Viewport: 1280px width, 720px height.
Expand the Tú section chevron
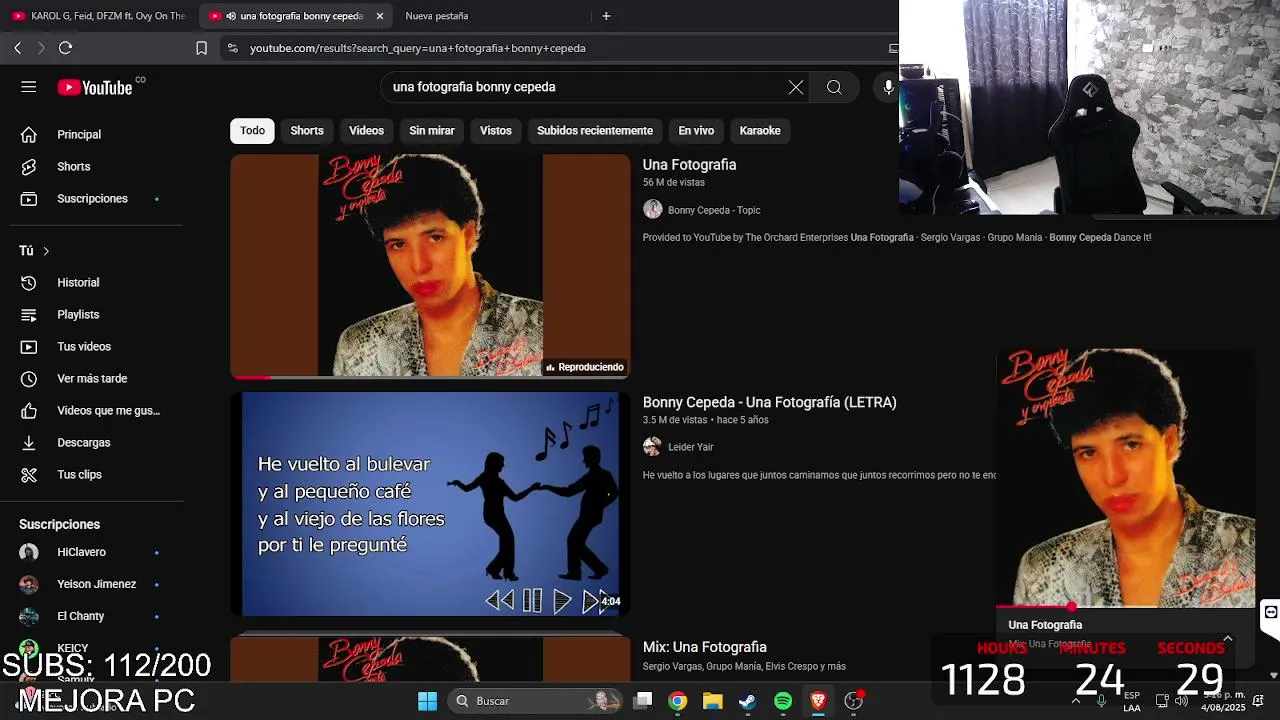click(x=45, y=251)
